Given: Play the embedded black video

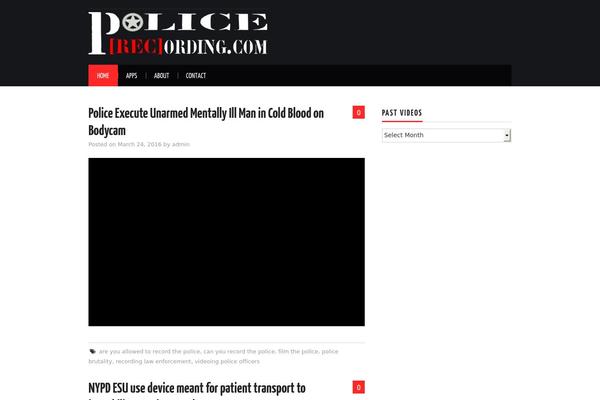Looking at the screenshot, I should (227, 242).
